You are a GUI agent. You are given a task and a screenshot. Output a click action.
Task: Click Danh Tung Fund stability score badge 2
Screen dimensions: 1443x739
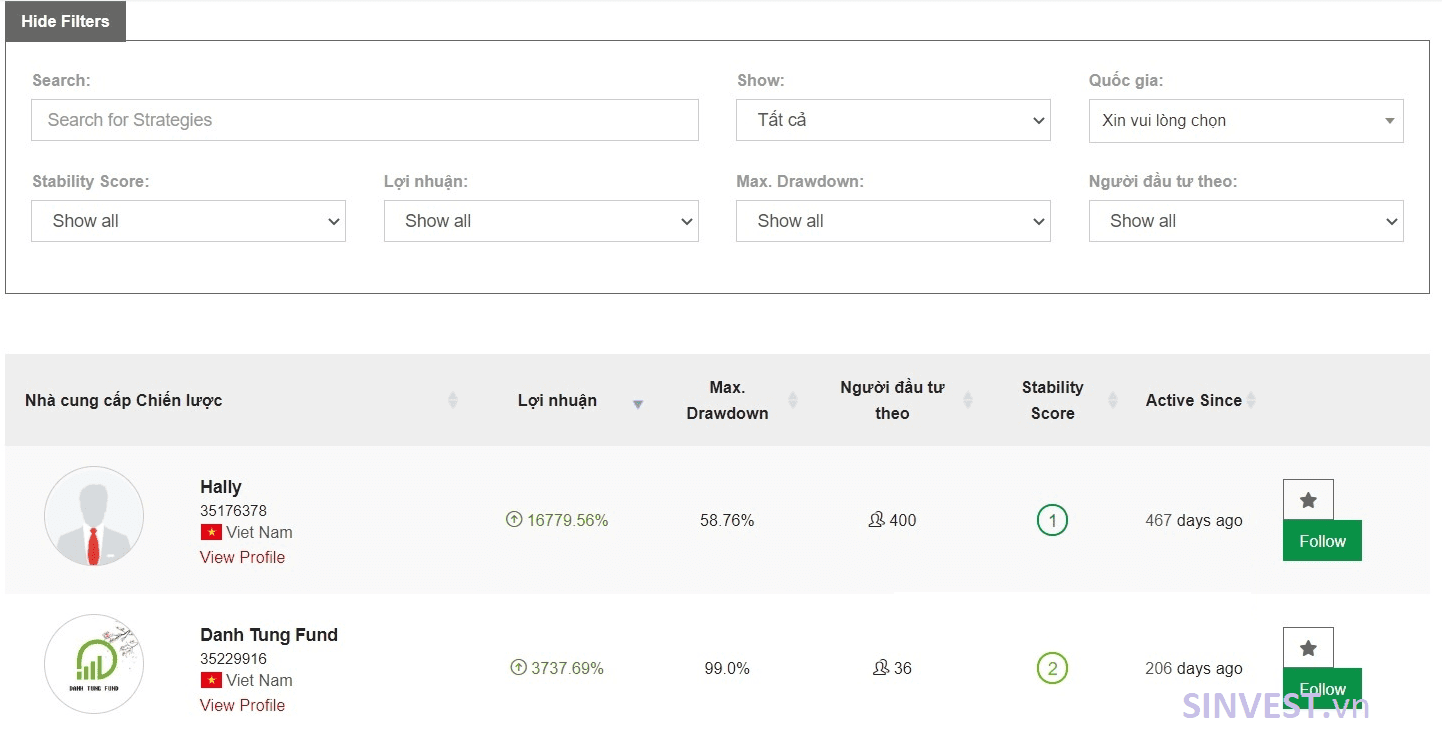tap(1052, 668)
